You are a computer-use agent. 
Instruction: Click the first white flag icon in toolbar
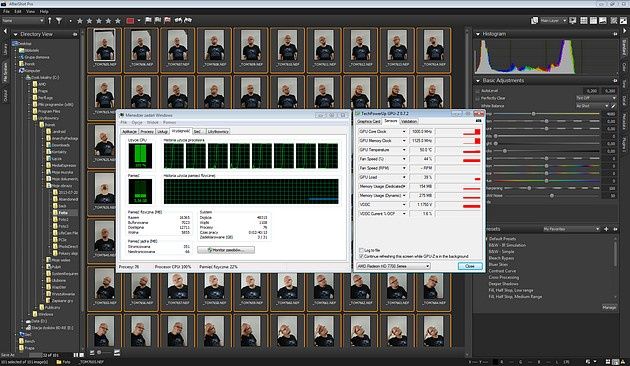[x=148, y=20]
